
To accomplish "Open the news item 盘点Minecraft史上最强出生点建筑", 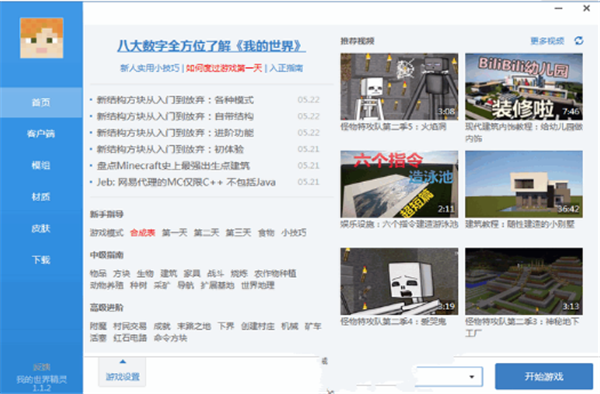I will tap(173, 166).
